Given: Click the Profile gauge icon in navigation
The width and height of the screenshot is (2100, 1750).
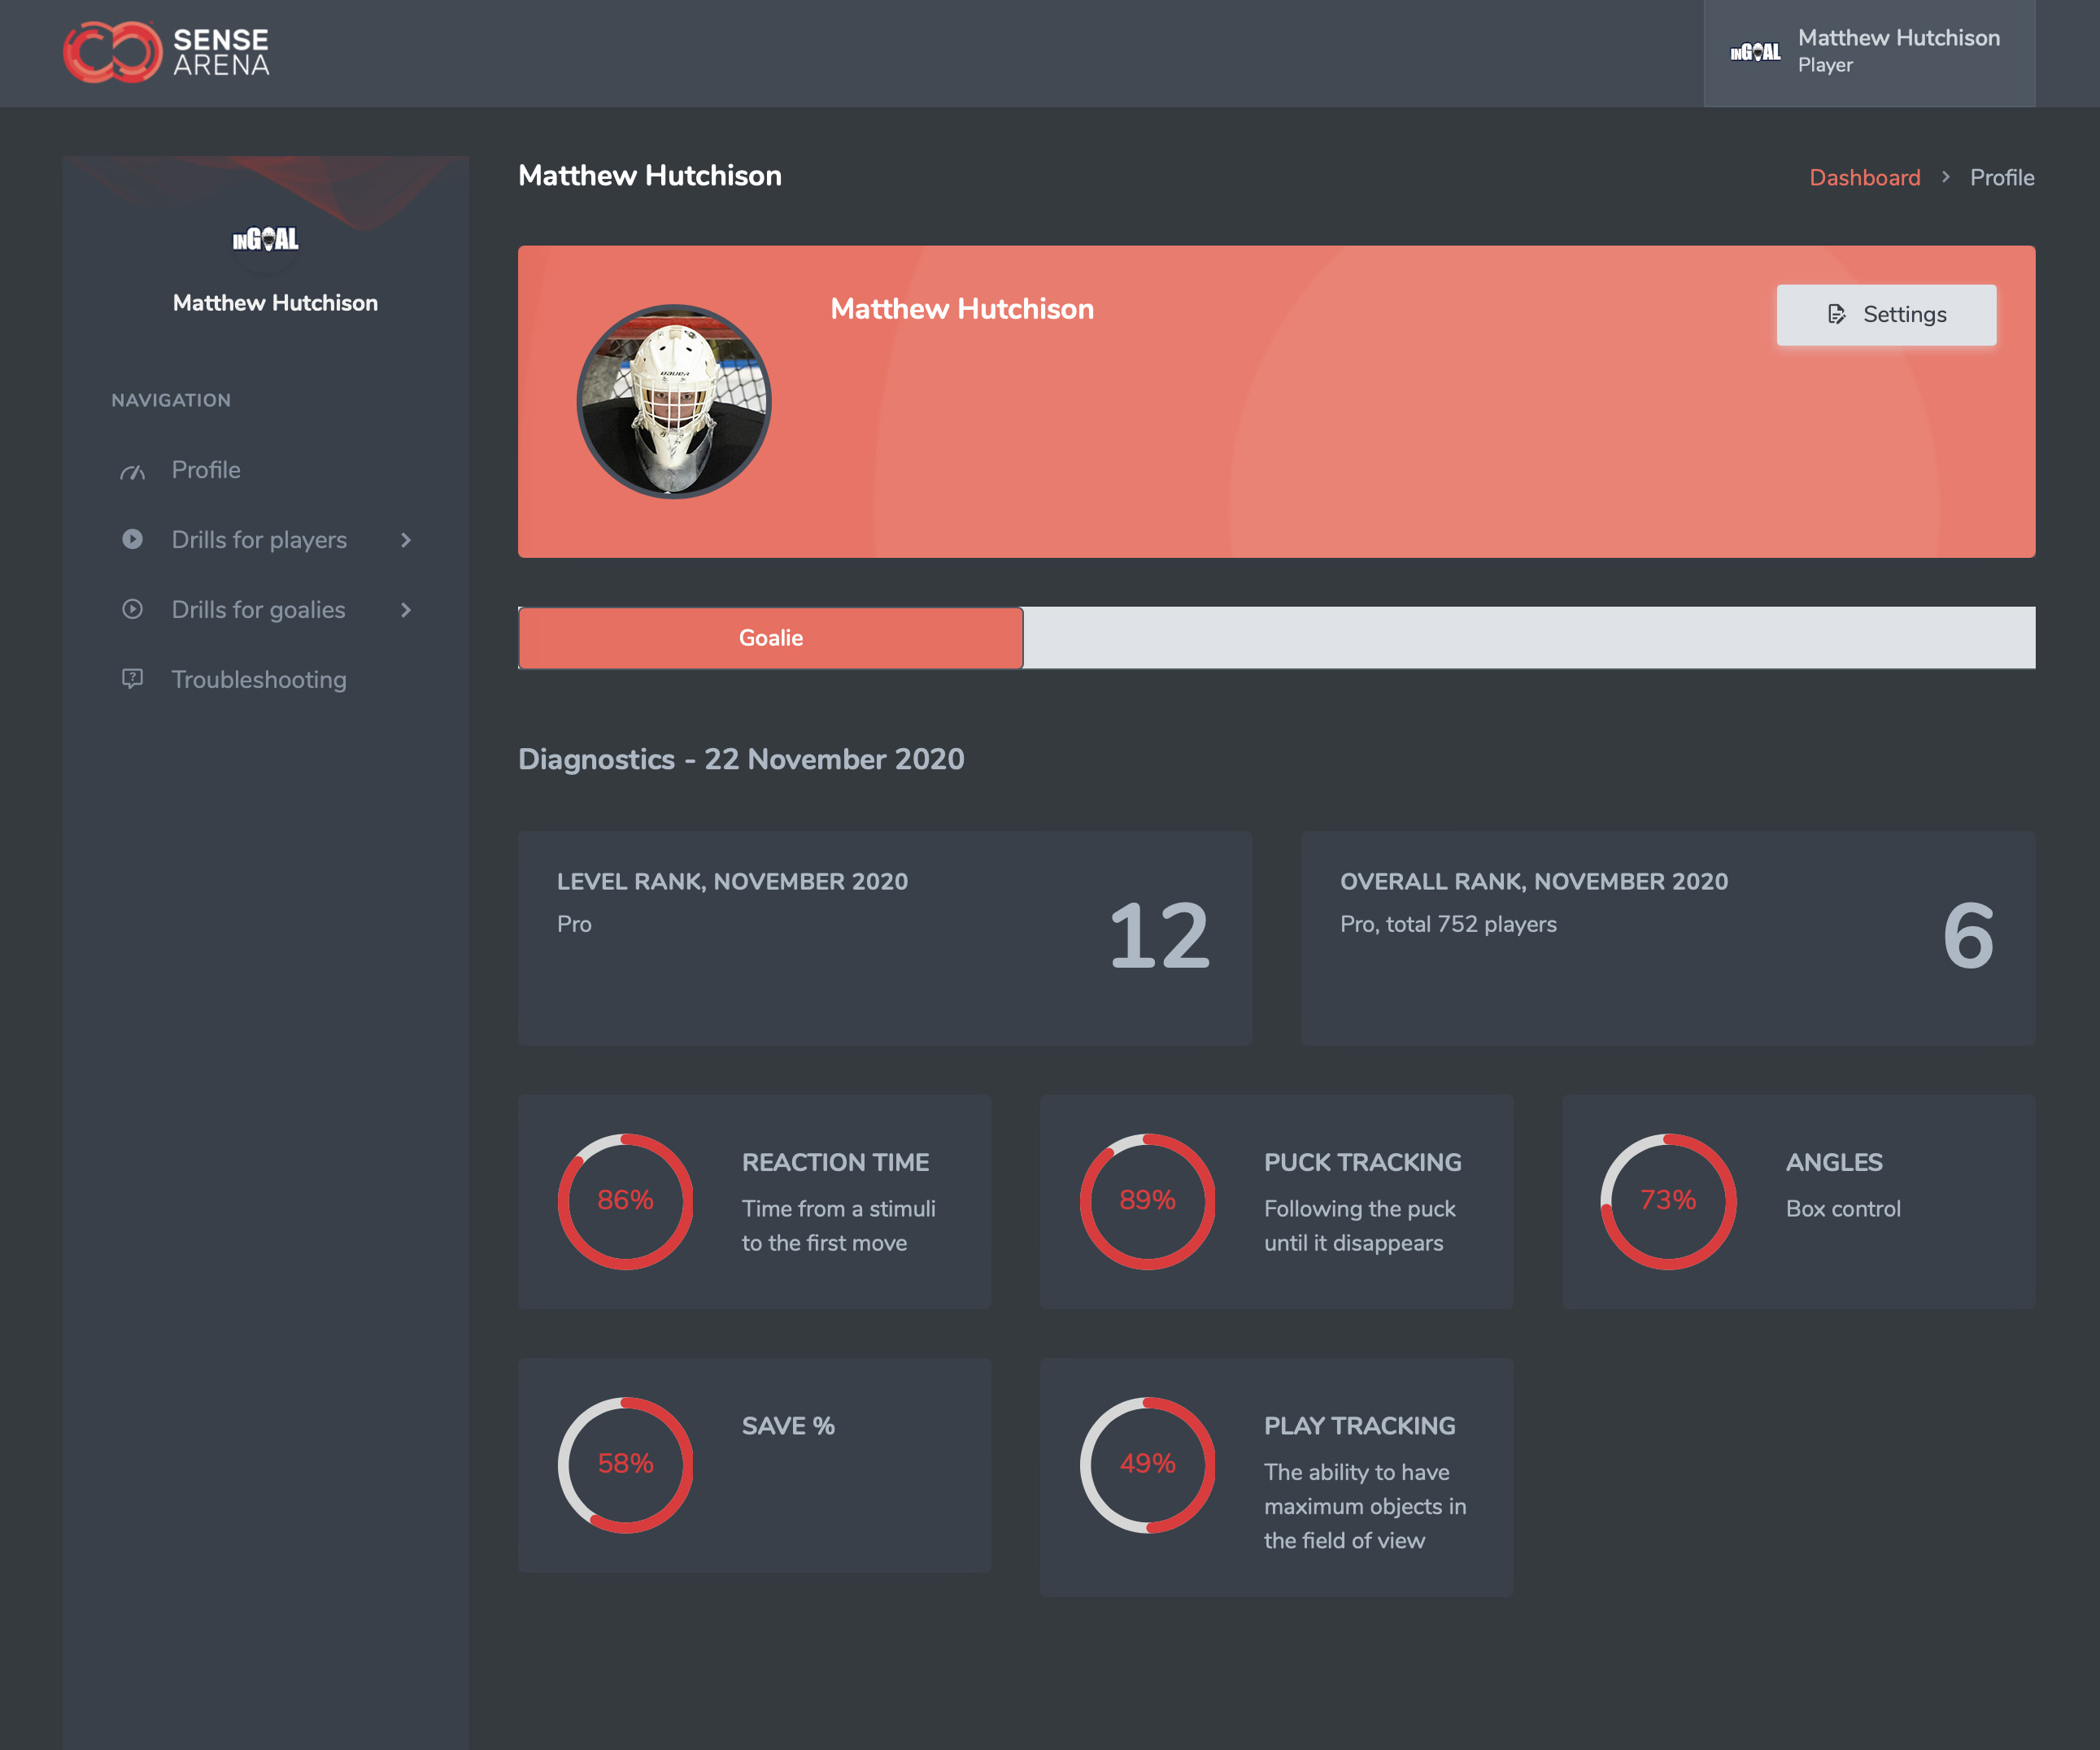Looking at the screenshot, I should [133, 471].
